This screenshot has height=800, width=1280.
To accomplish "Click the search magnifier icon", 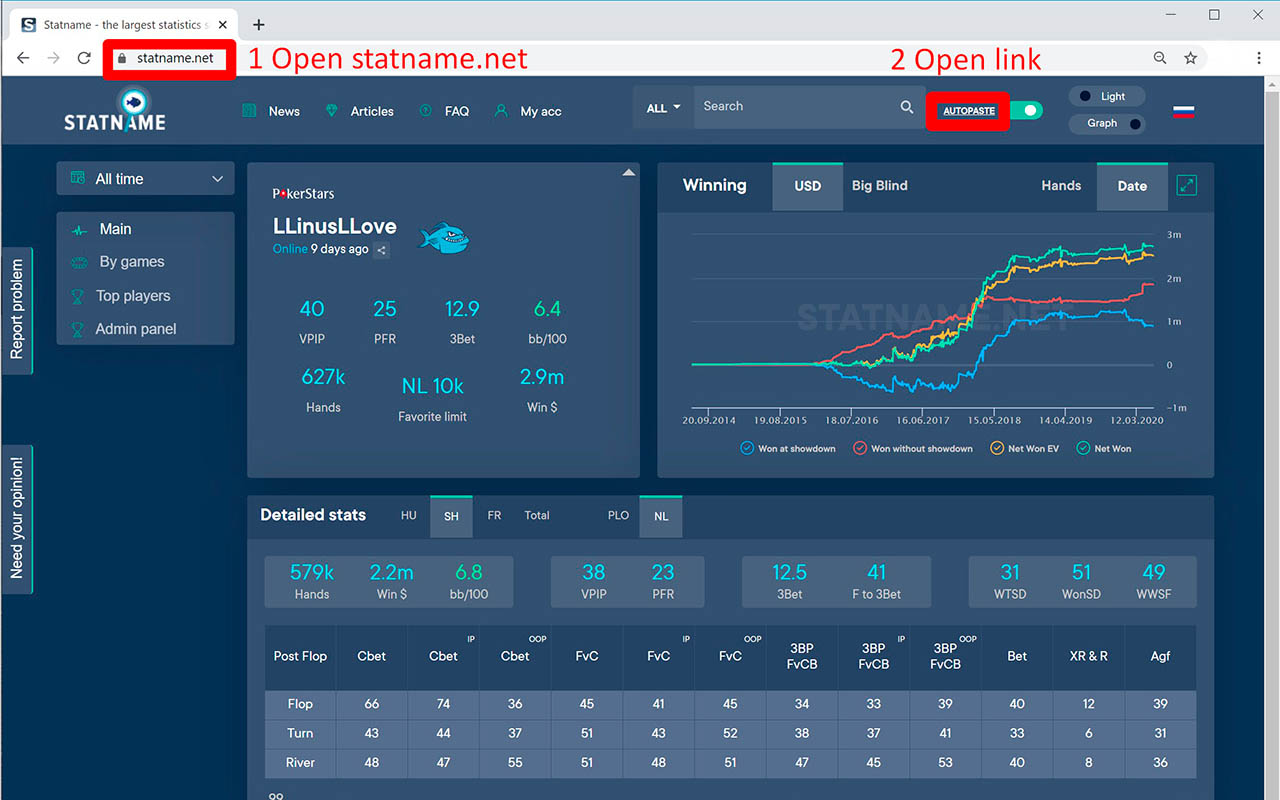I will pyautogui.click(x=906, y=107).
